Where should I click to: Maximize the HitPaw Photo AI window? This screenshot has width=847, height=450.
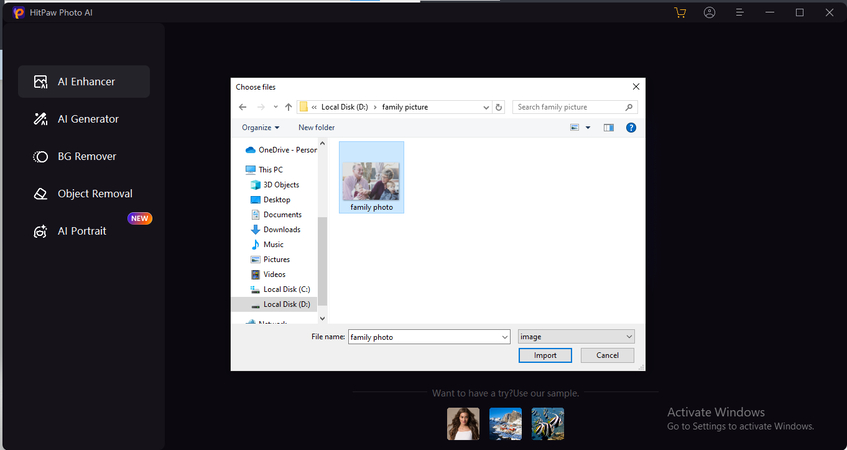(x=799, y=12)
